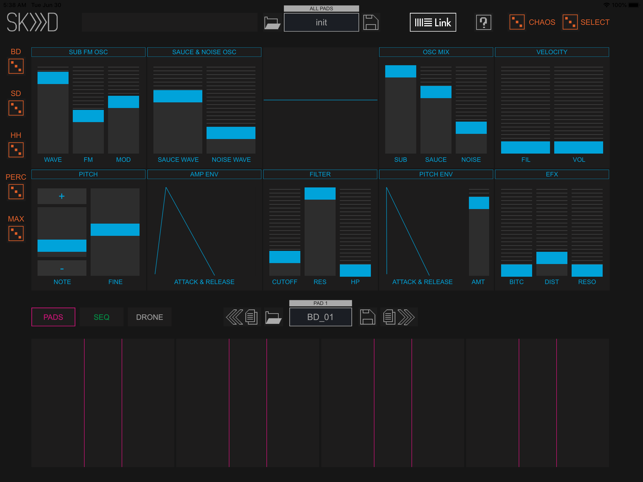643x482 pixels.
Task: Adjust the SAUCE WAVE slider
Action: (x=178, y=109)
